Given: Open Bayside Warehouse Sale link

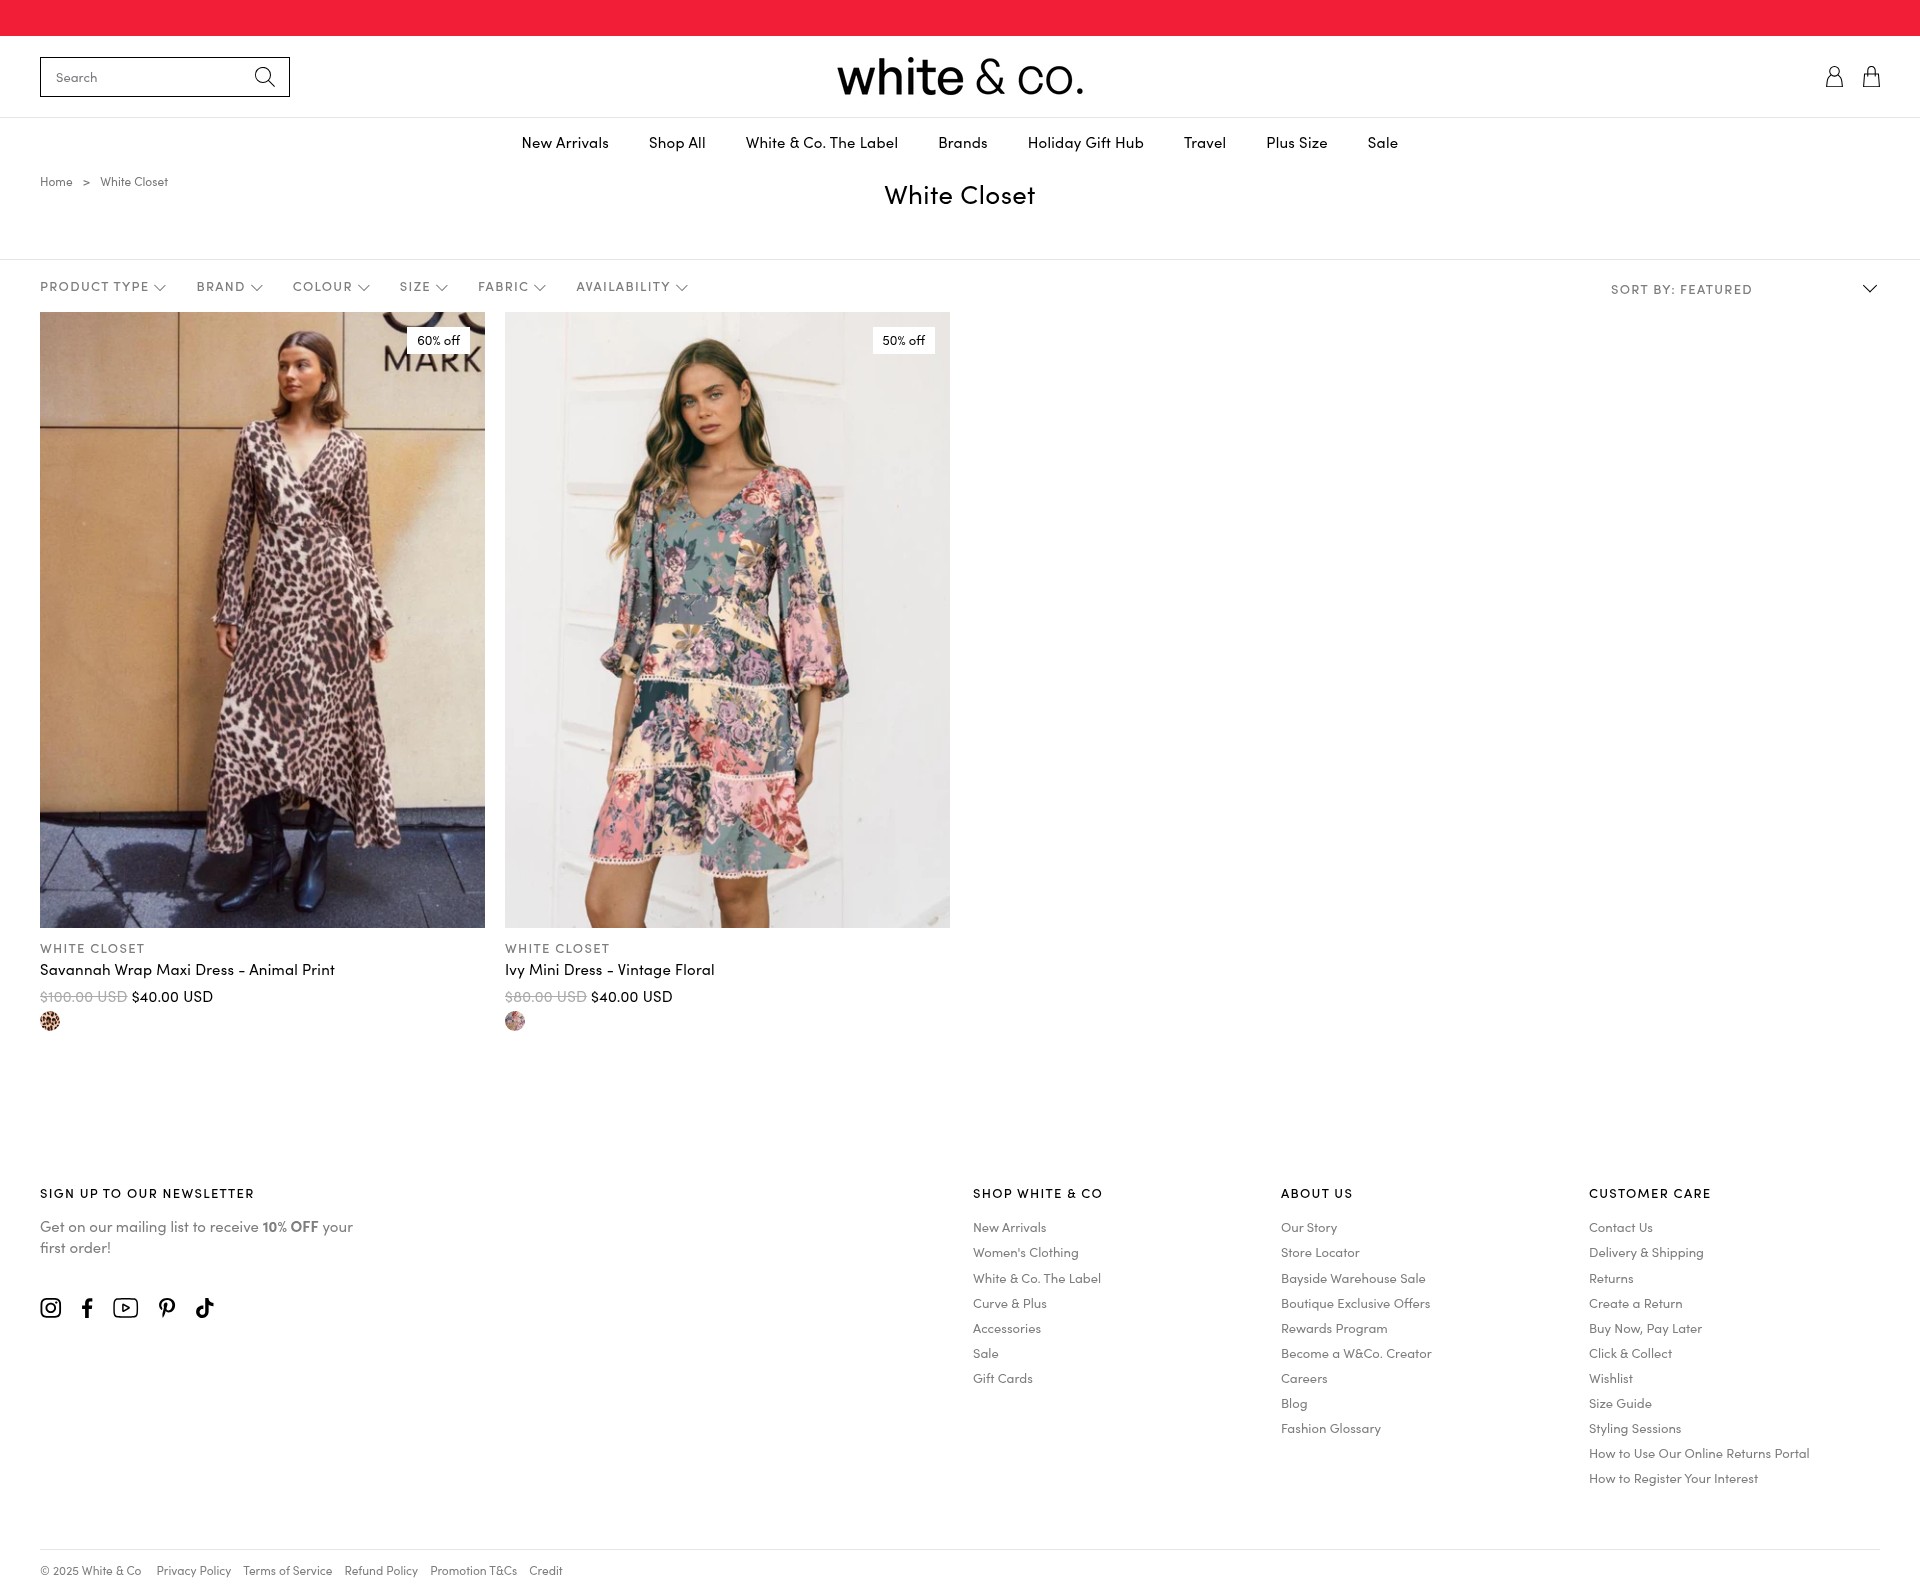Looking at the screenshot, I should pyautogui.click(x=1353, y=1279).
